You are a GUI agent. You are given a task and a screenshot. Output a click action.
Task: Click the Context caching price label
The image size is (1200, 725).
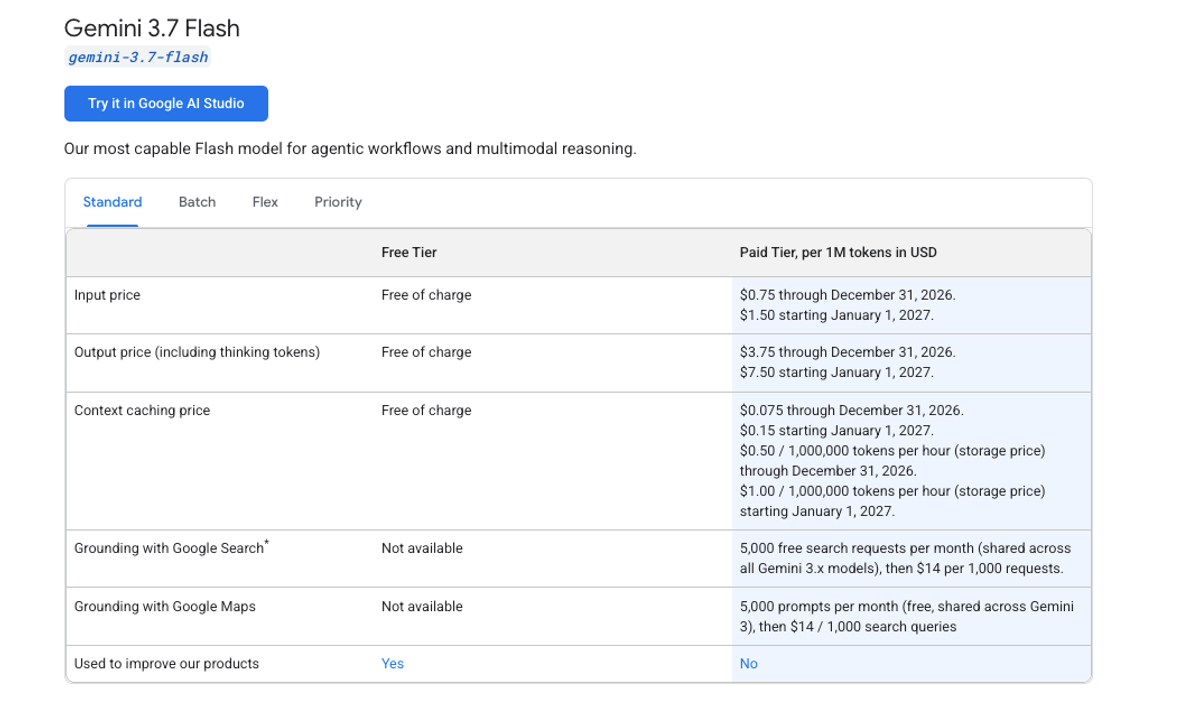(142, 410)
